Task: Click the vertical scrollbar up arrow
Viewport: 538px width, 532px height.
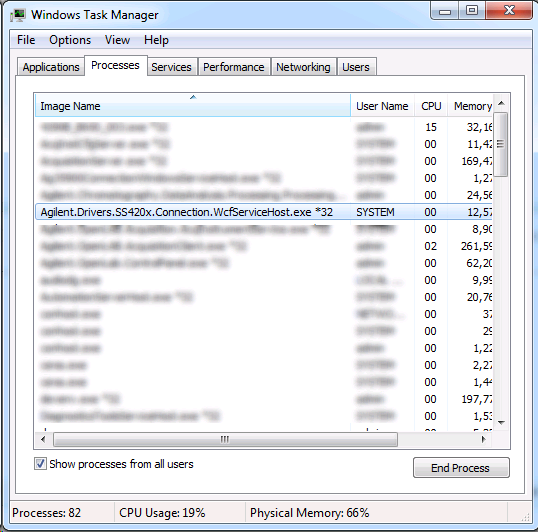Action: 501,103
